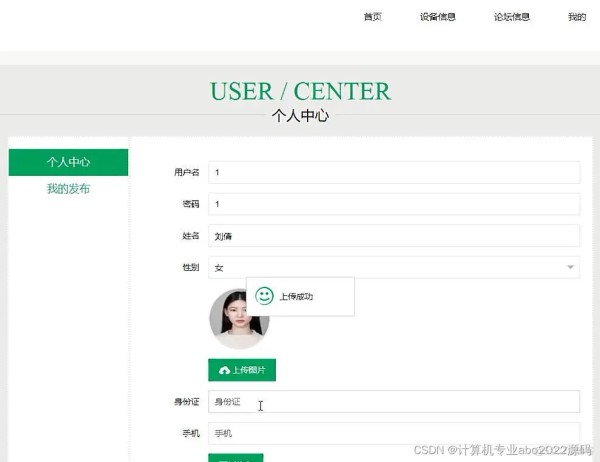Viewport: 600px width, 462px height.
Task: Click the green button below the phone field
Action: [236, 458]
